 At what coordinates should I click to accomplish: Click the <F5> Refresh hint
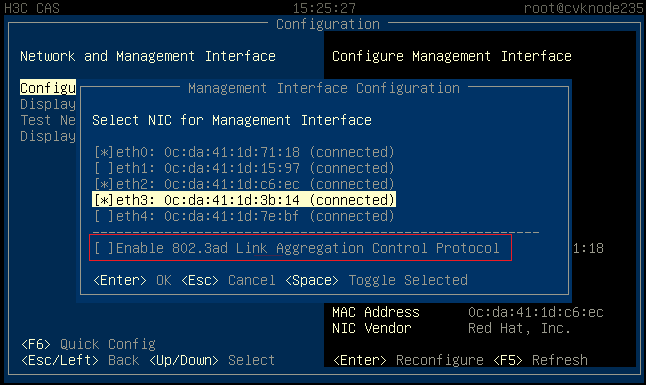(x=541, y=360)
